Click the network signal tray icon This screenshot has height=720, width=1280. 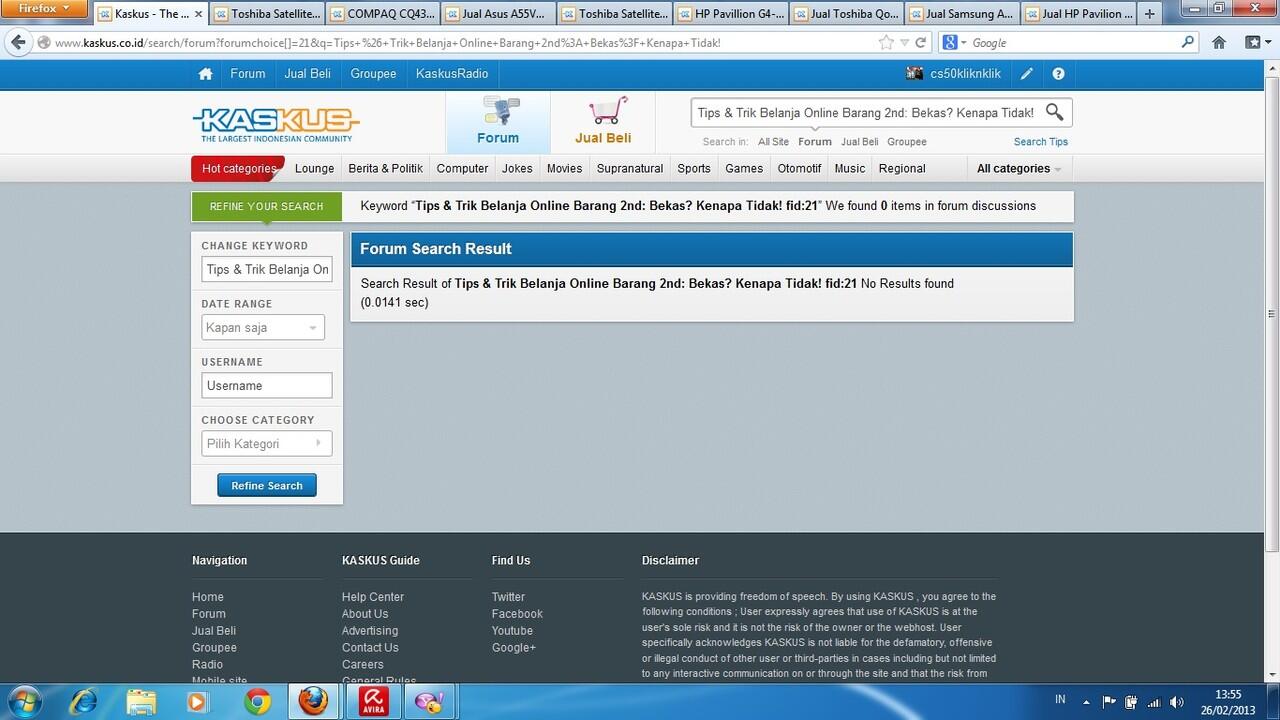tap(1154, 702)
